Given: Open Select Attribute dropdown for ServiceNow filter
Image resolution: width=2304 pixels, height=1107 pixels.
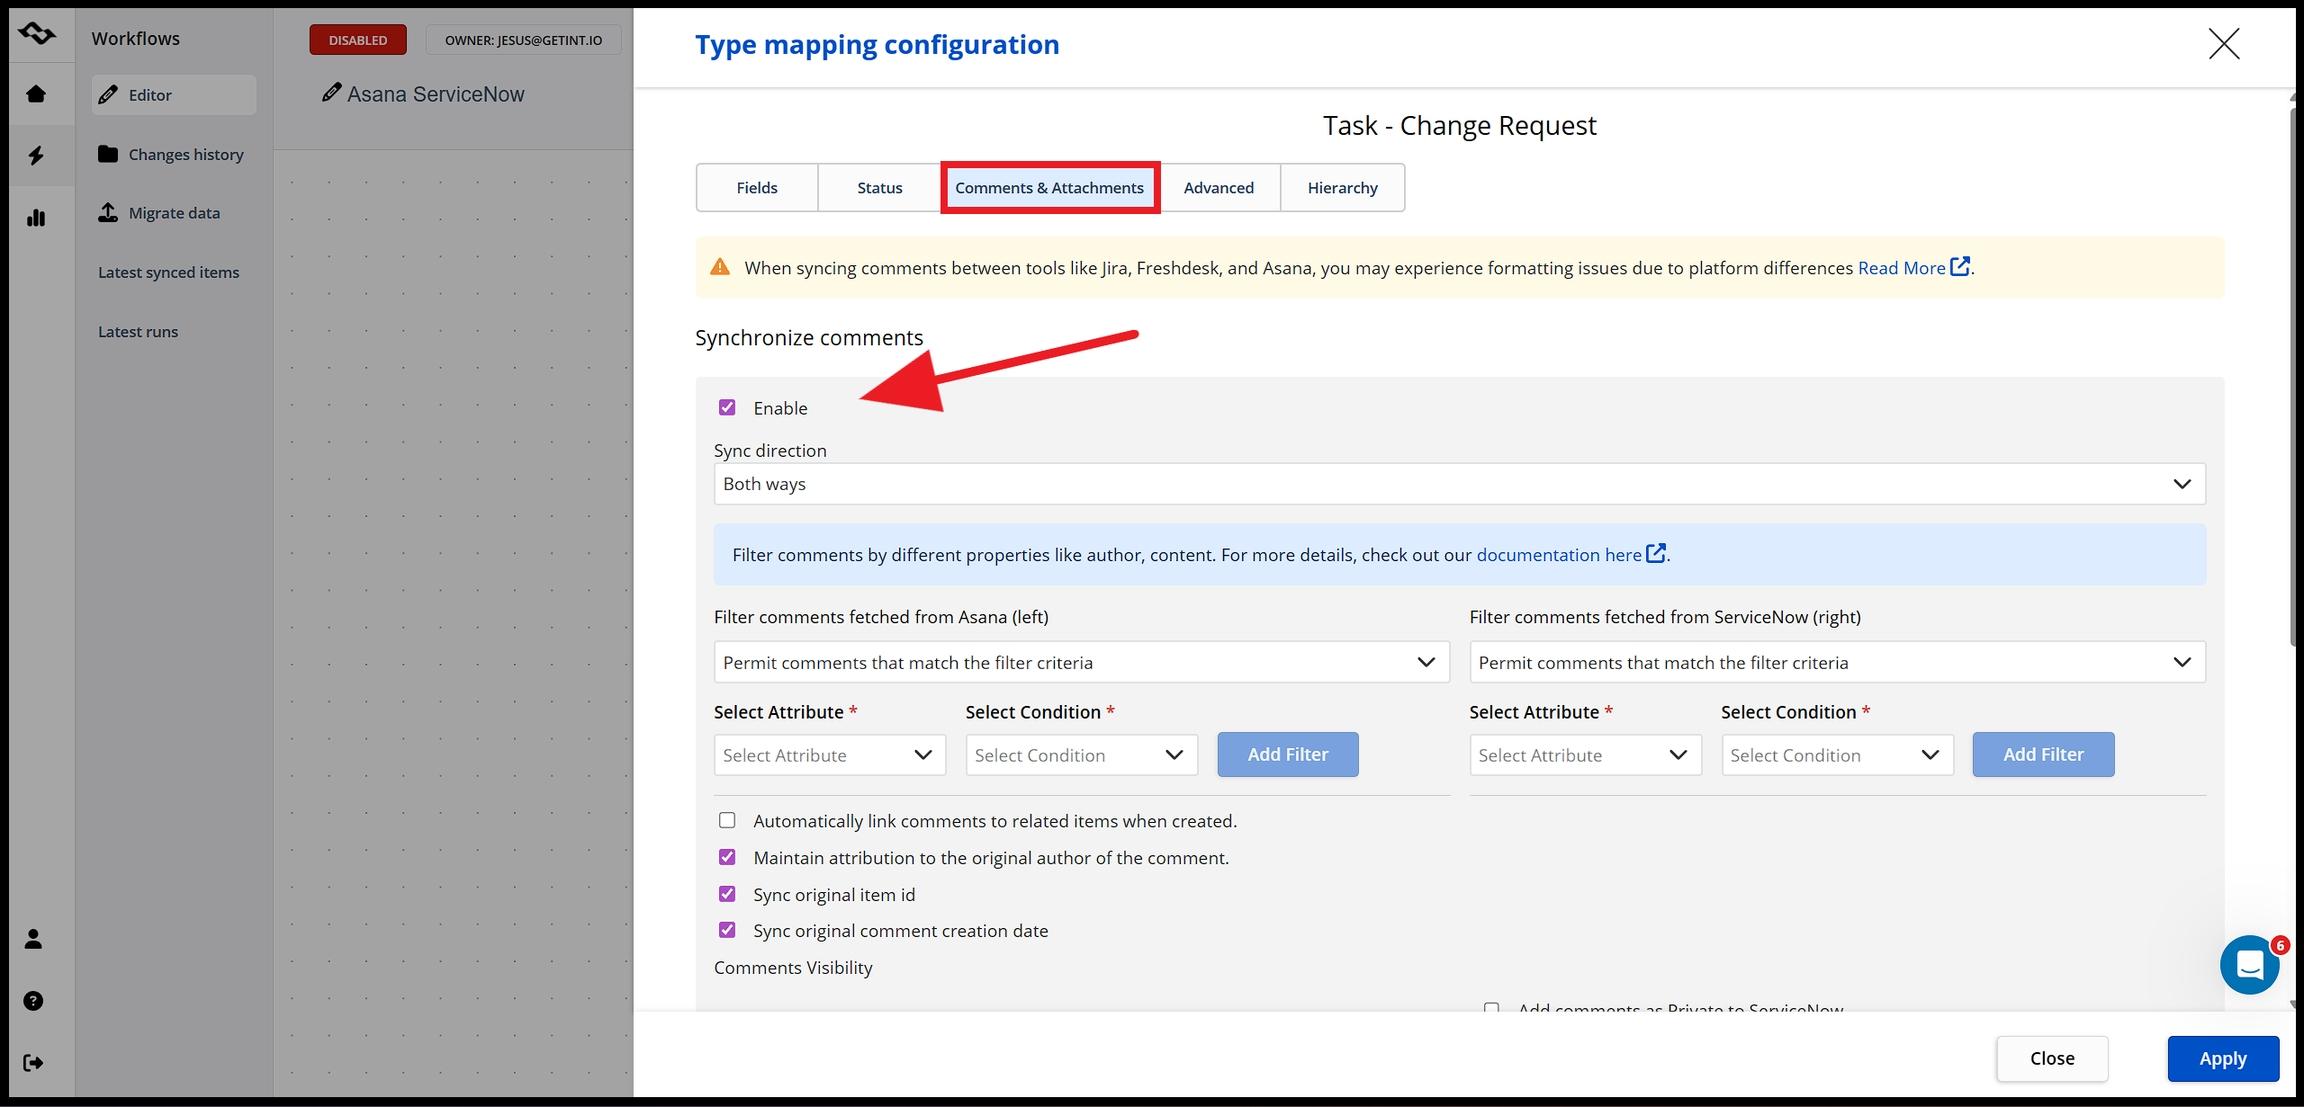Looking at the screenshot, I should (x=1585, y=755).
